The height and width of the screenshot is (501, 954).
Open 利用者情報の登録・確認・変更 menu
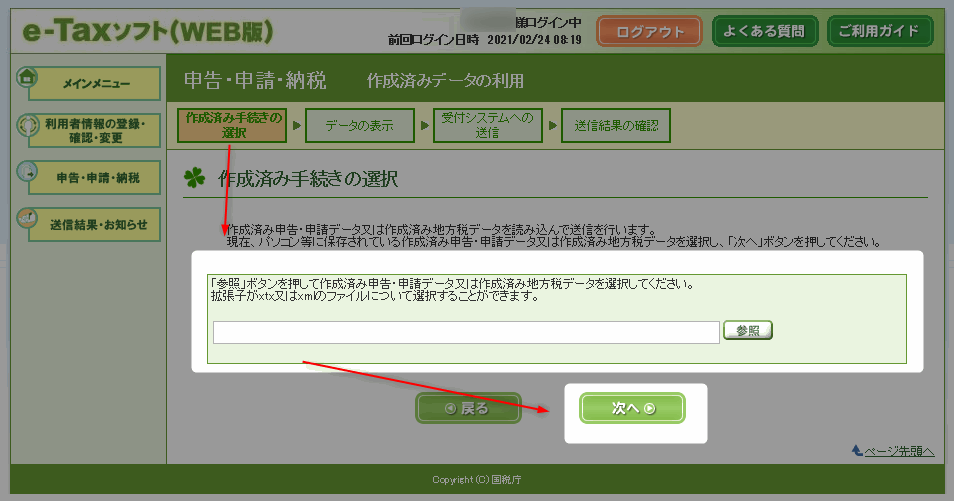[x=95, y=131]
